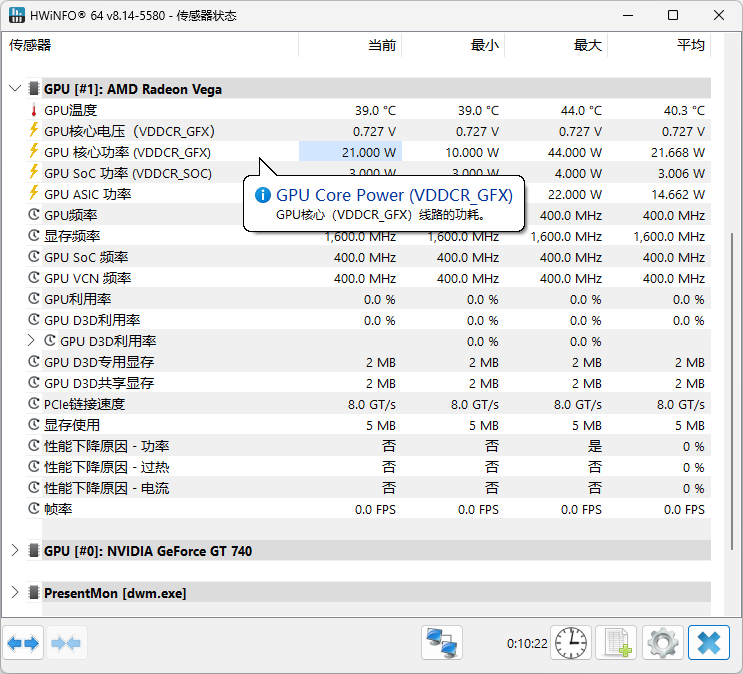Click the 当前 column header
The height and width of the screenshot is (674, 743).
381,46
